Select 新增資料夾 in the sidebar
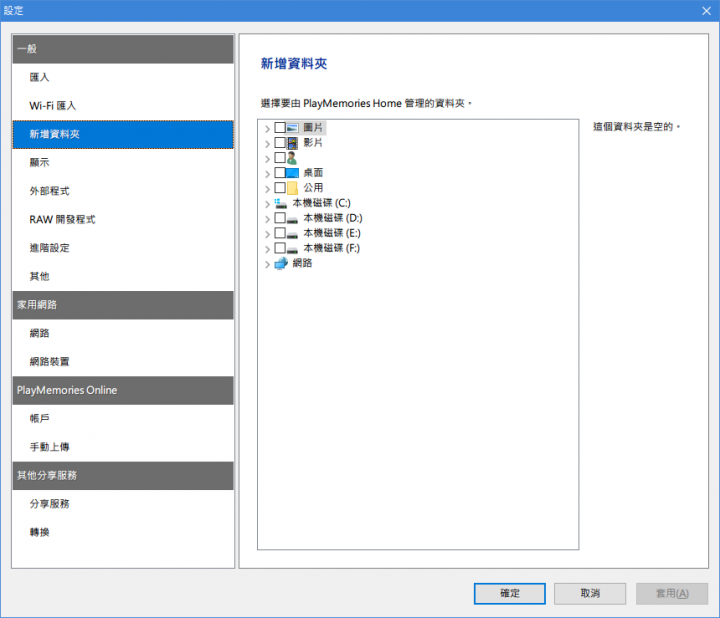Screen dimensions: 720x618 [123, 135]
